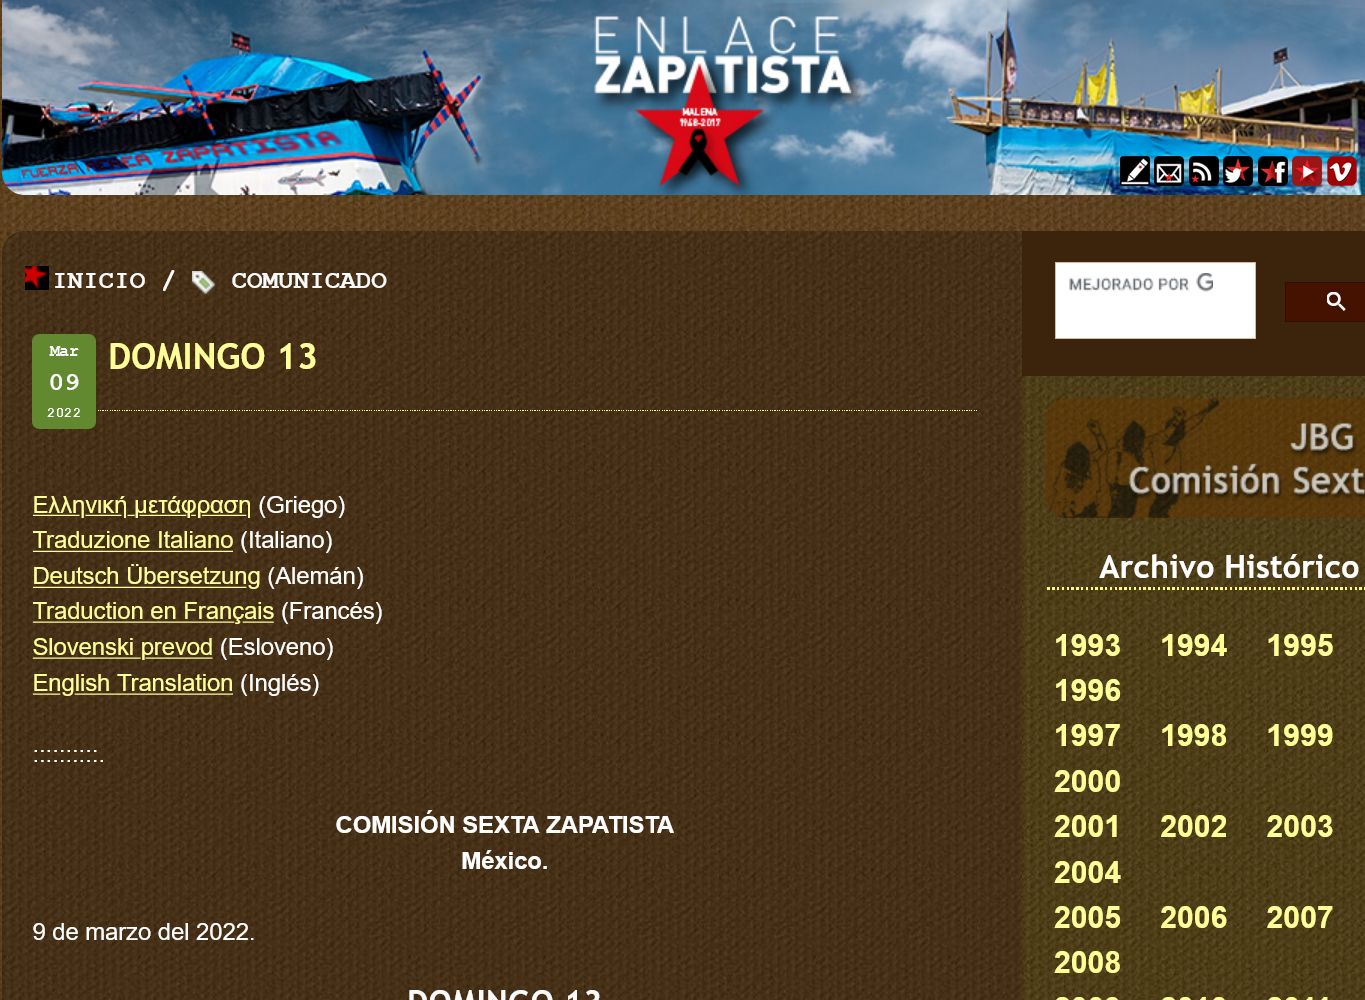The image size is (1365, 1000).
Task: Open the Greek translation link
Action: (x=142, y=505)
